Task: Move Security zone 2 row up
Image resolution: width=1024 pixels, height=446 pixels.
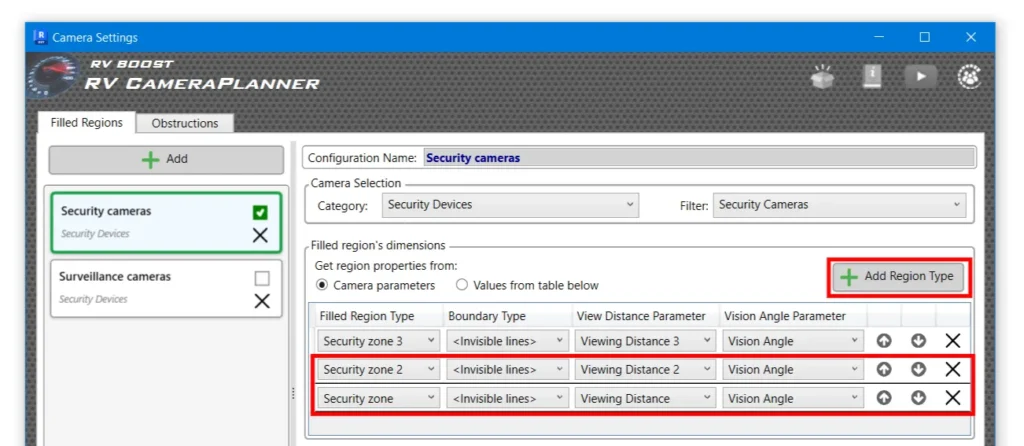Action: pos(884,369)
